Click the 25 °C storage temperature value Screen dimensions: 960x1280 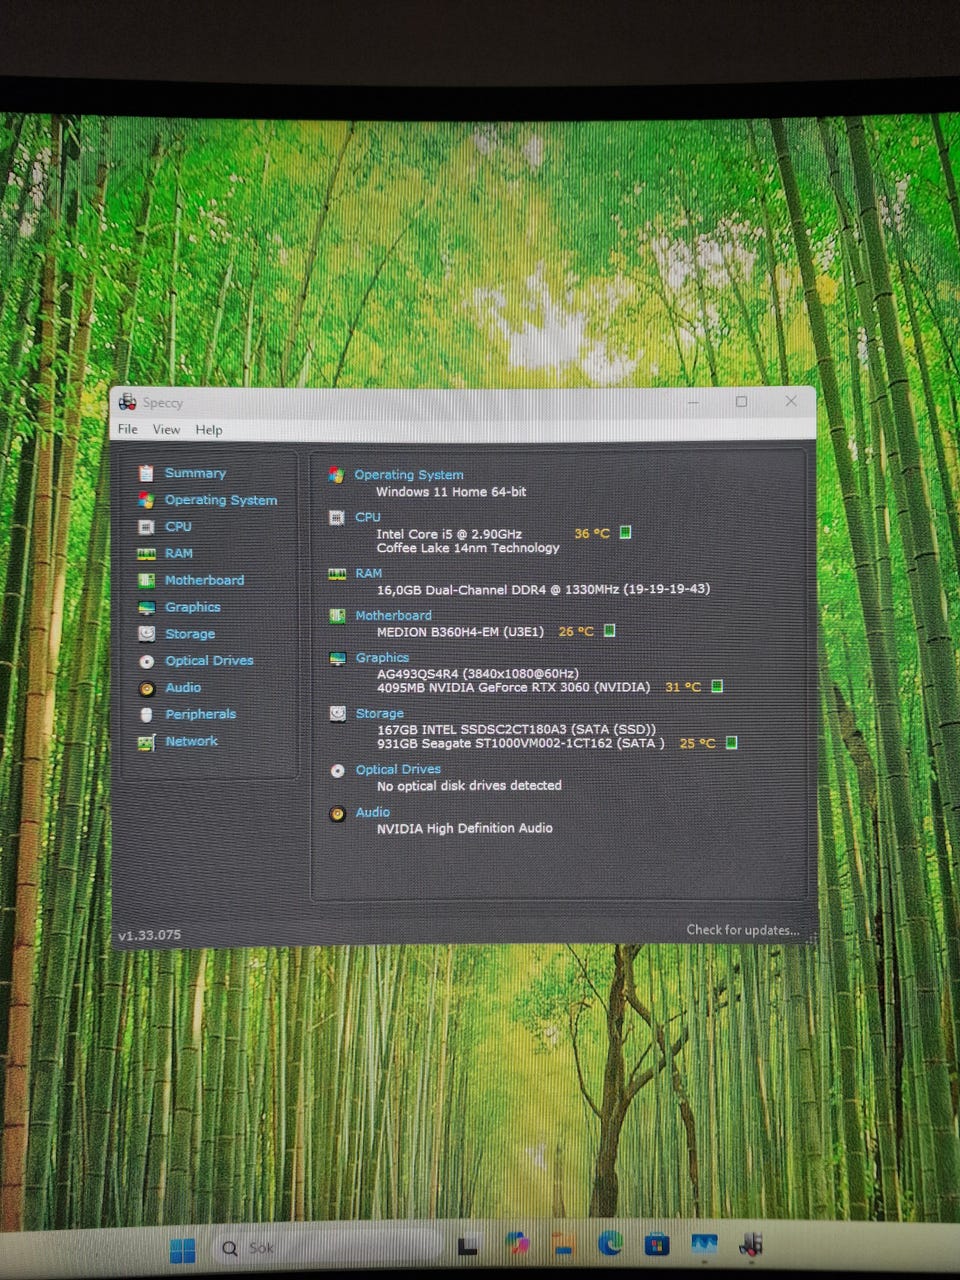pos(697,743)
